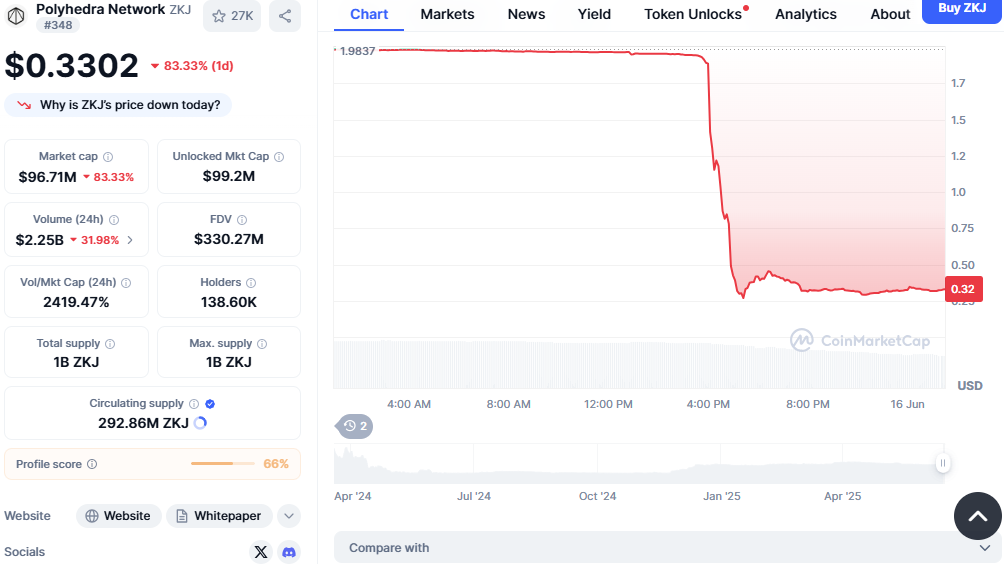Click the circulating supply progress ring icon
The image size is (1004, 564).
[200, 423]
